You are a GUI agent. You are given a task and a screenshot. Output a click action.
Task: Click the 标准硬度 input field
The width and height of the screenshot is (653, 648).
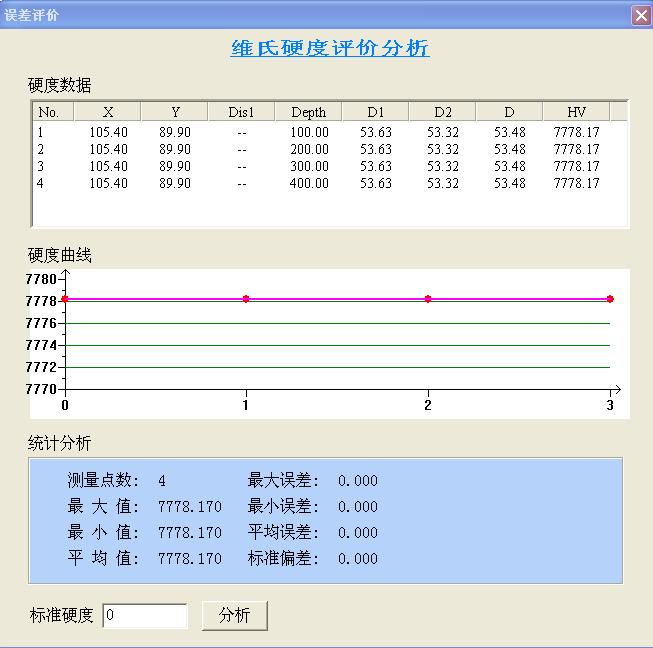pyautogui.click(x=145, y=616)
